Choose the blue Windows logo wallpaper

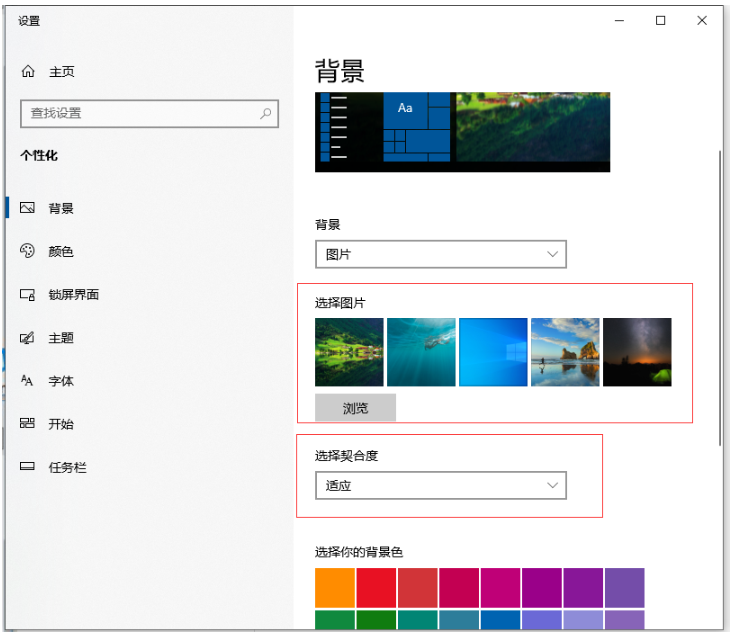[x=493, y=352]
